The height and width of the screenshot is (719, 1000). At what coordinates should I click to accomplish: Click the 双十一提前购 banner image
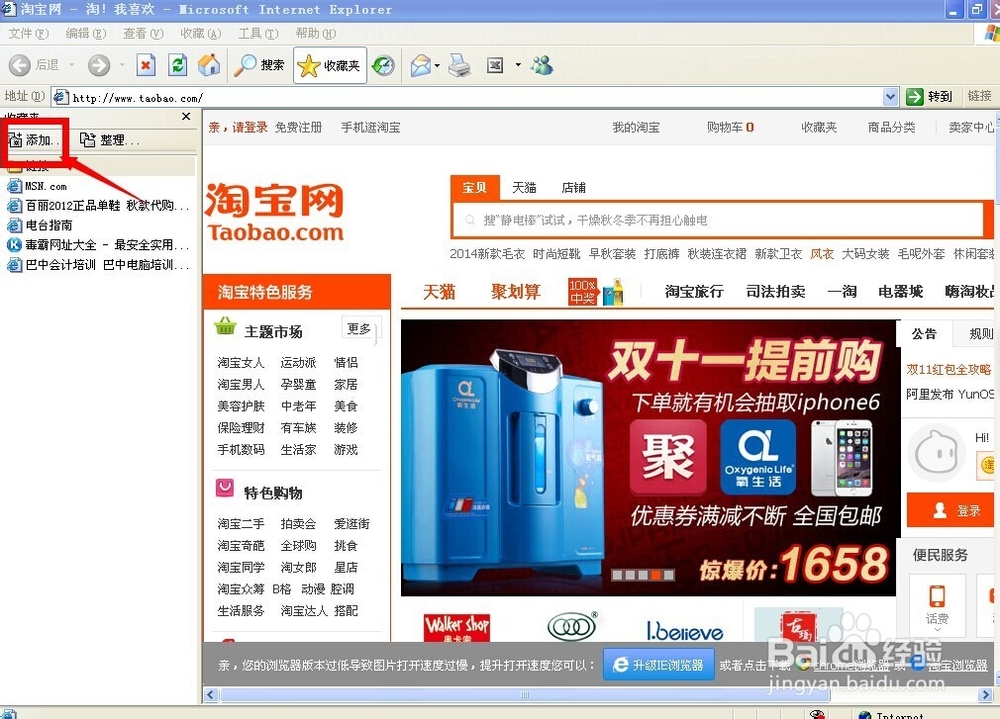click(x=648, y=457)
